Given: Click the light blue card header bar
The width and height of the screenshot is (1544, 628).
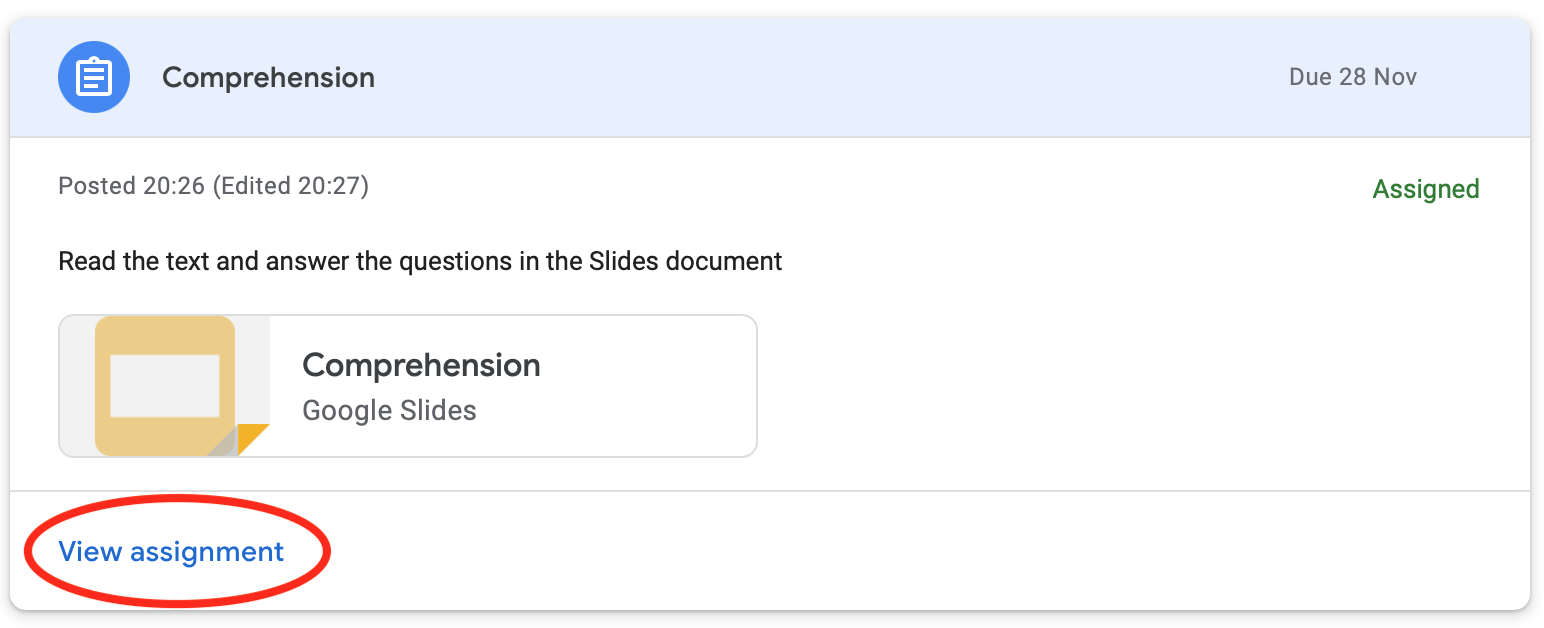Looking at the screenshot, I should point(770,77).
